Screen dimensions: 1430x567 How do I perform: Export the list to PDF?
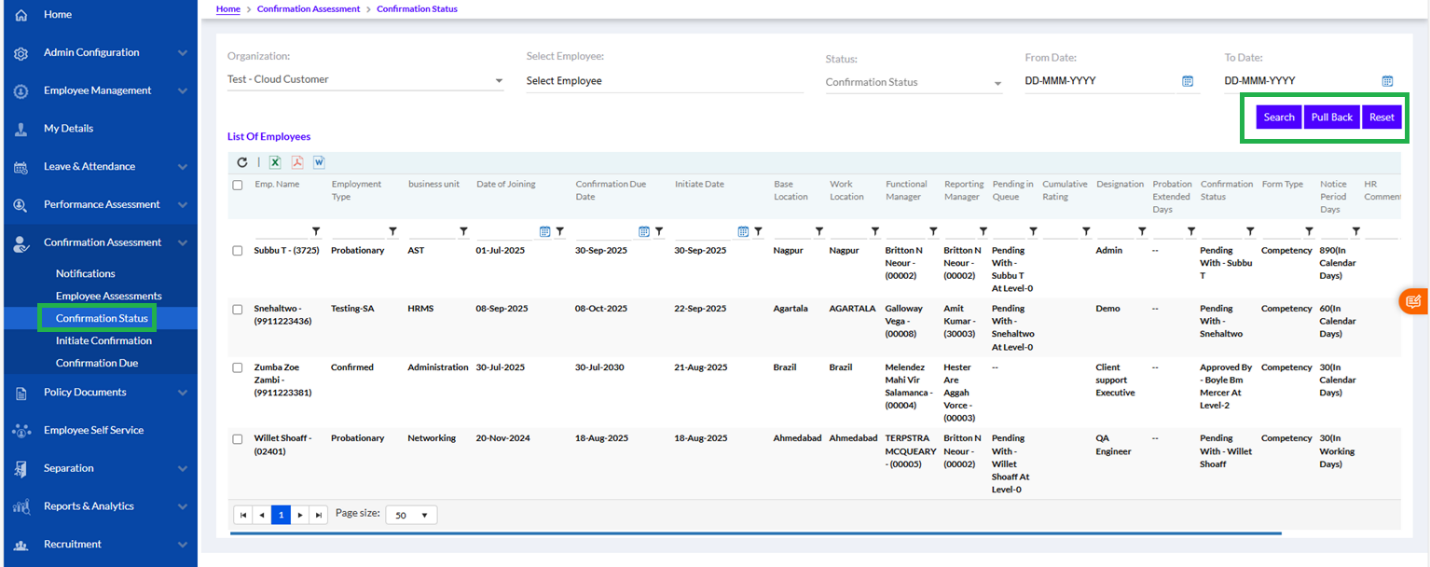[x=297, y=162]
